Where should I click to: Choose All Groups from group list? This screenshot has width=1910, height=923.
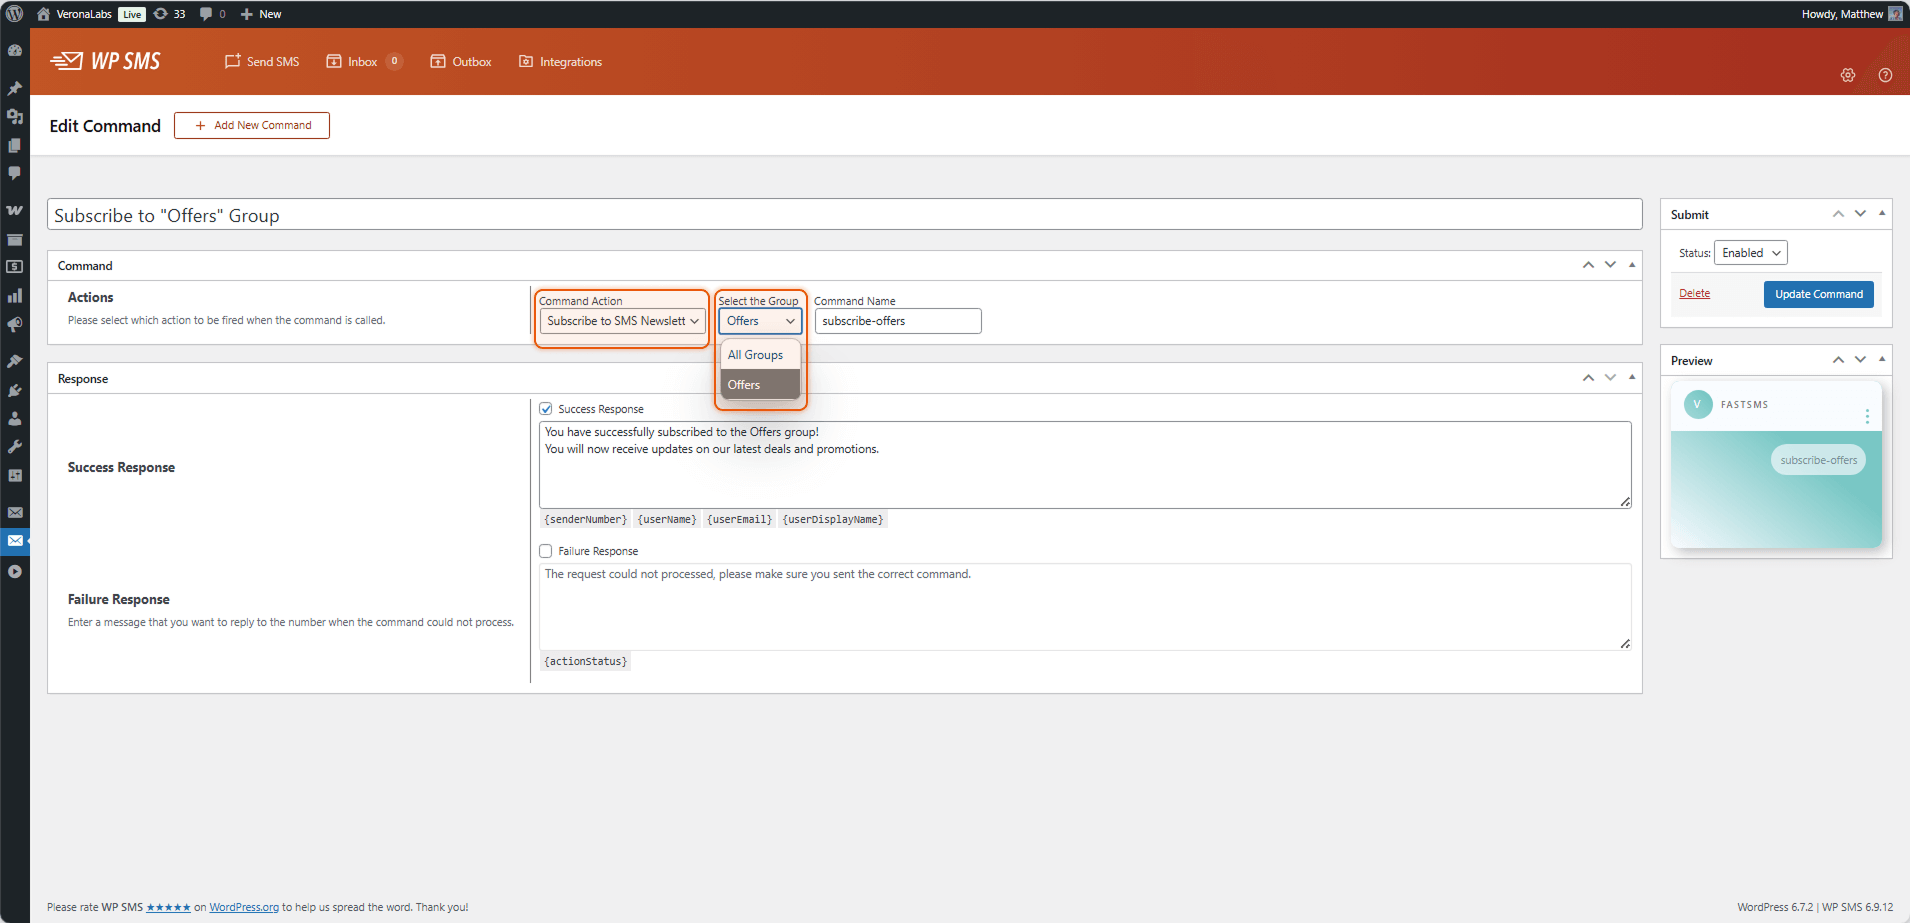(760, 355)
